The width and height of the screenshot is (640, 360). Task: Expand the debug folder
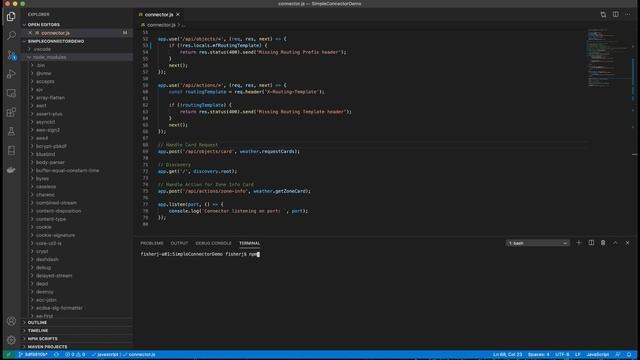coord(43,267)
